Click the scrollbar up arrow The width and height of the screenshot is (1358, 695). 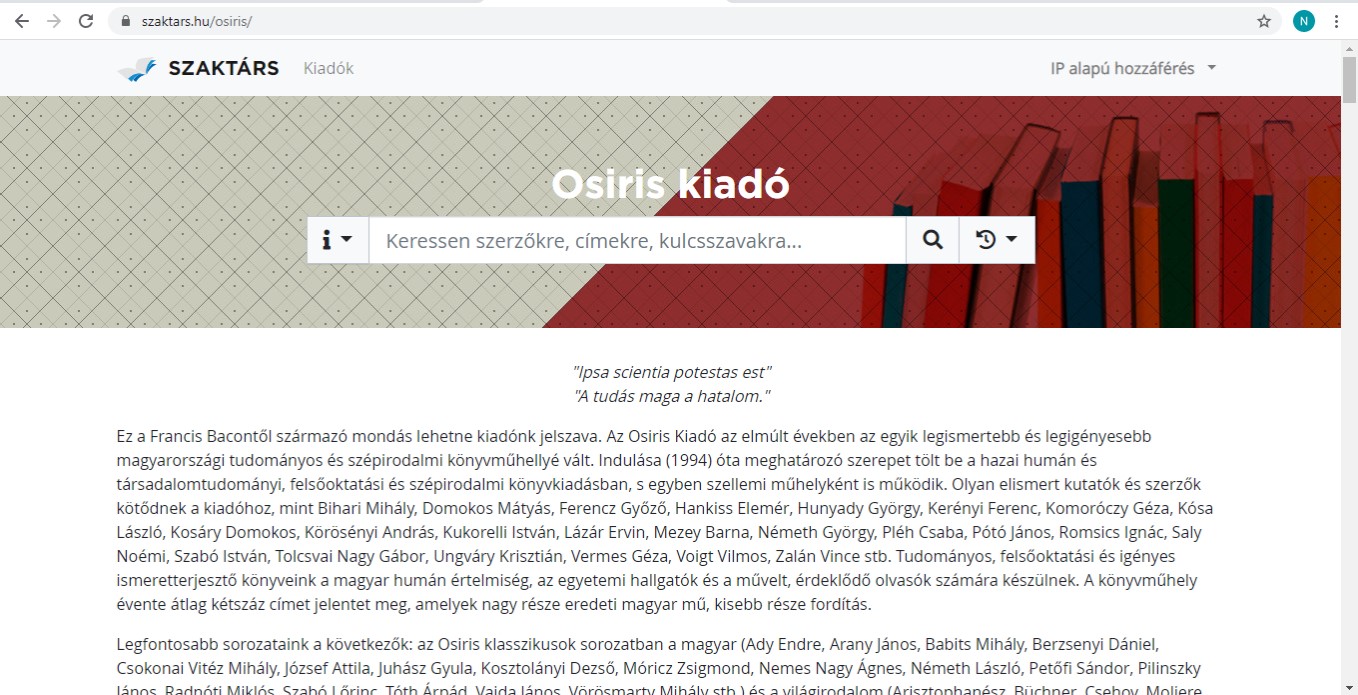pos(1349,48)
